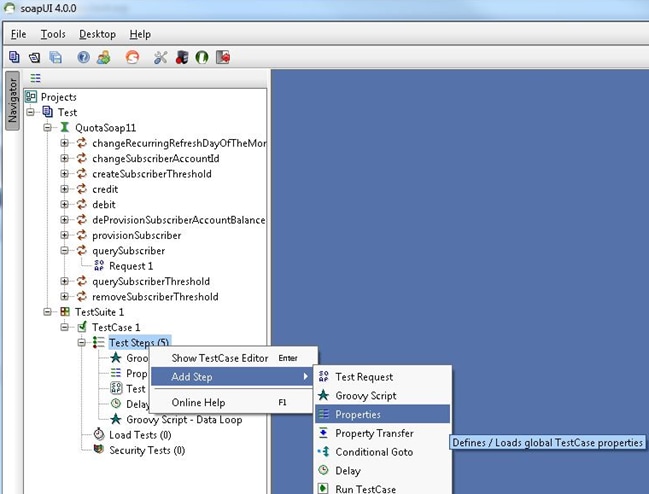Image resolution: width=649 pixels, height=494 pixels.
Task: Collapse the TestCase 1 node
Action: pos(65,327)
